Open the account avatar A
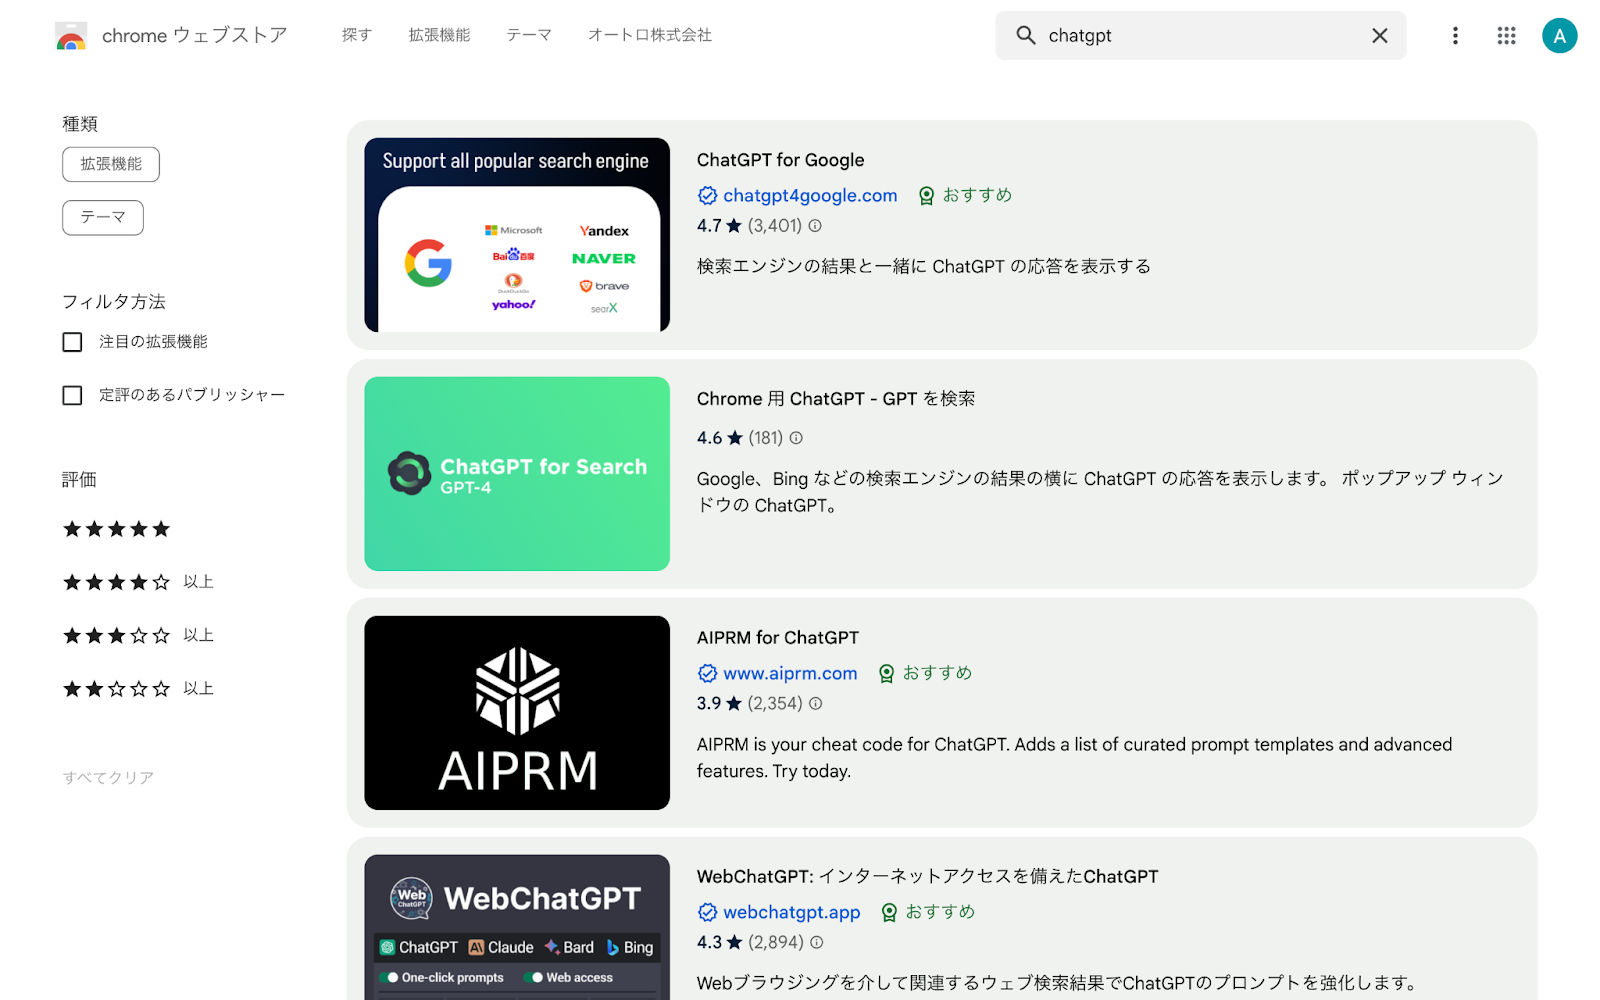Image resolution: width=1600 pixels, height=1000 pixels. click(1559, 35)
